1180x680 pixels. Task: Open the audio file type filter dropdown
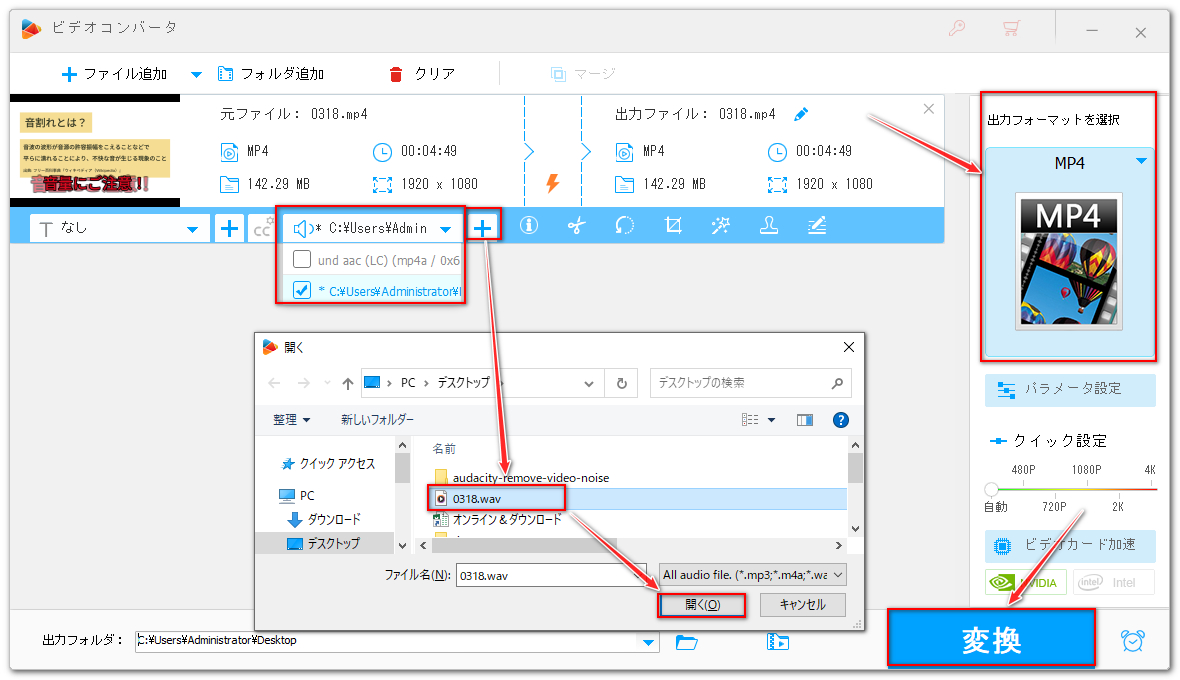[x=836, y=575]
